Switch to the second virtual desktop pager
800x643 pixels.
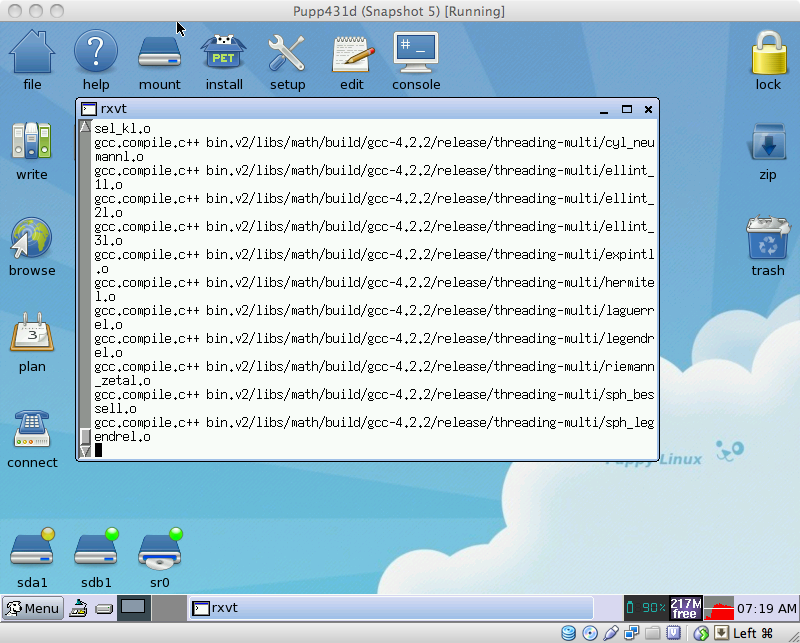171,607
